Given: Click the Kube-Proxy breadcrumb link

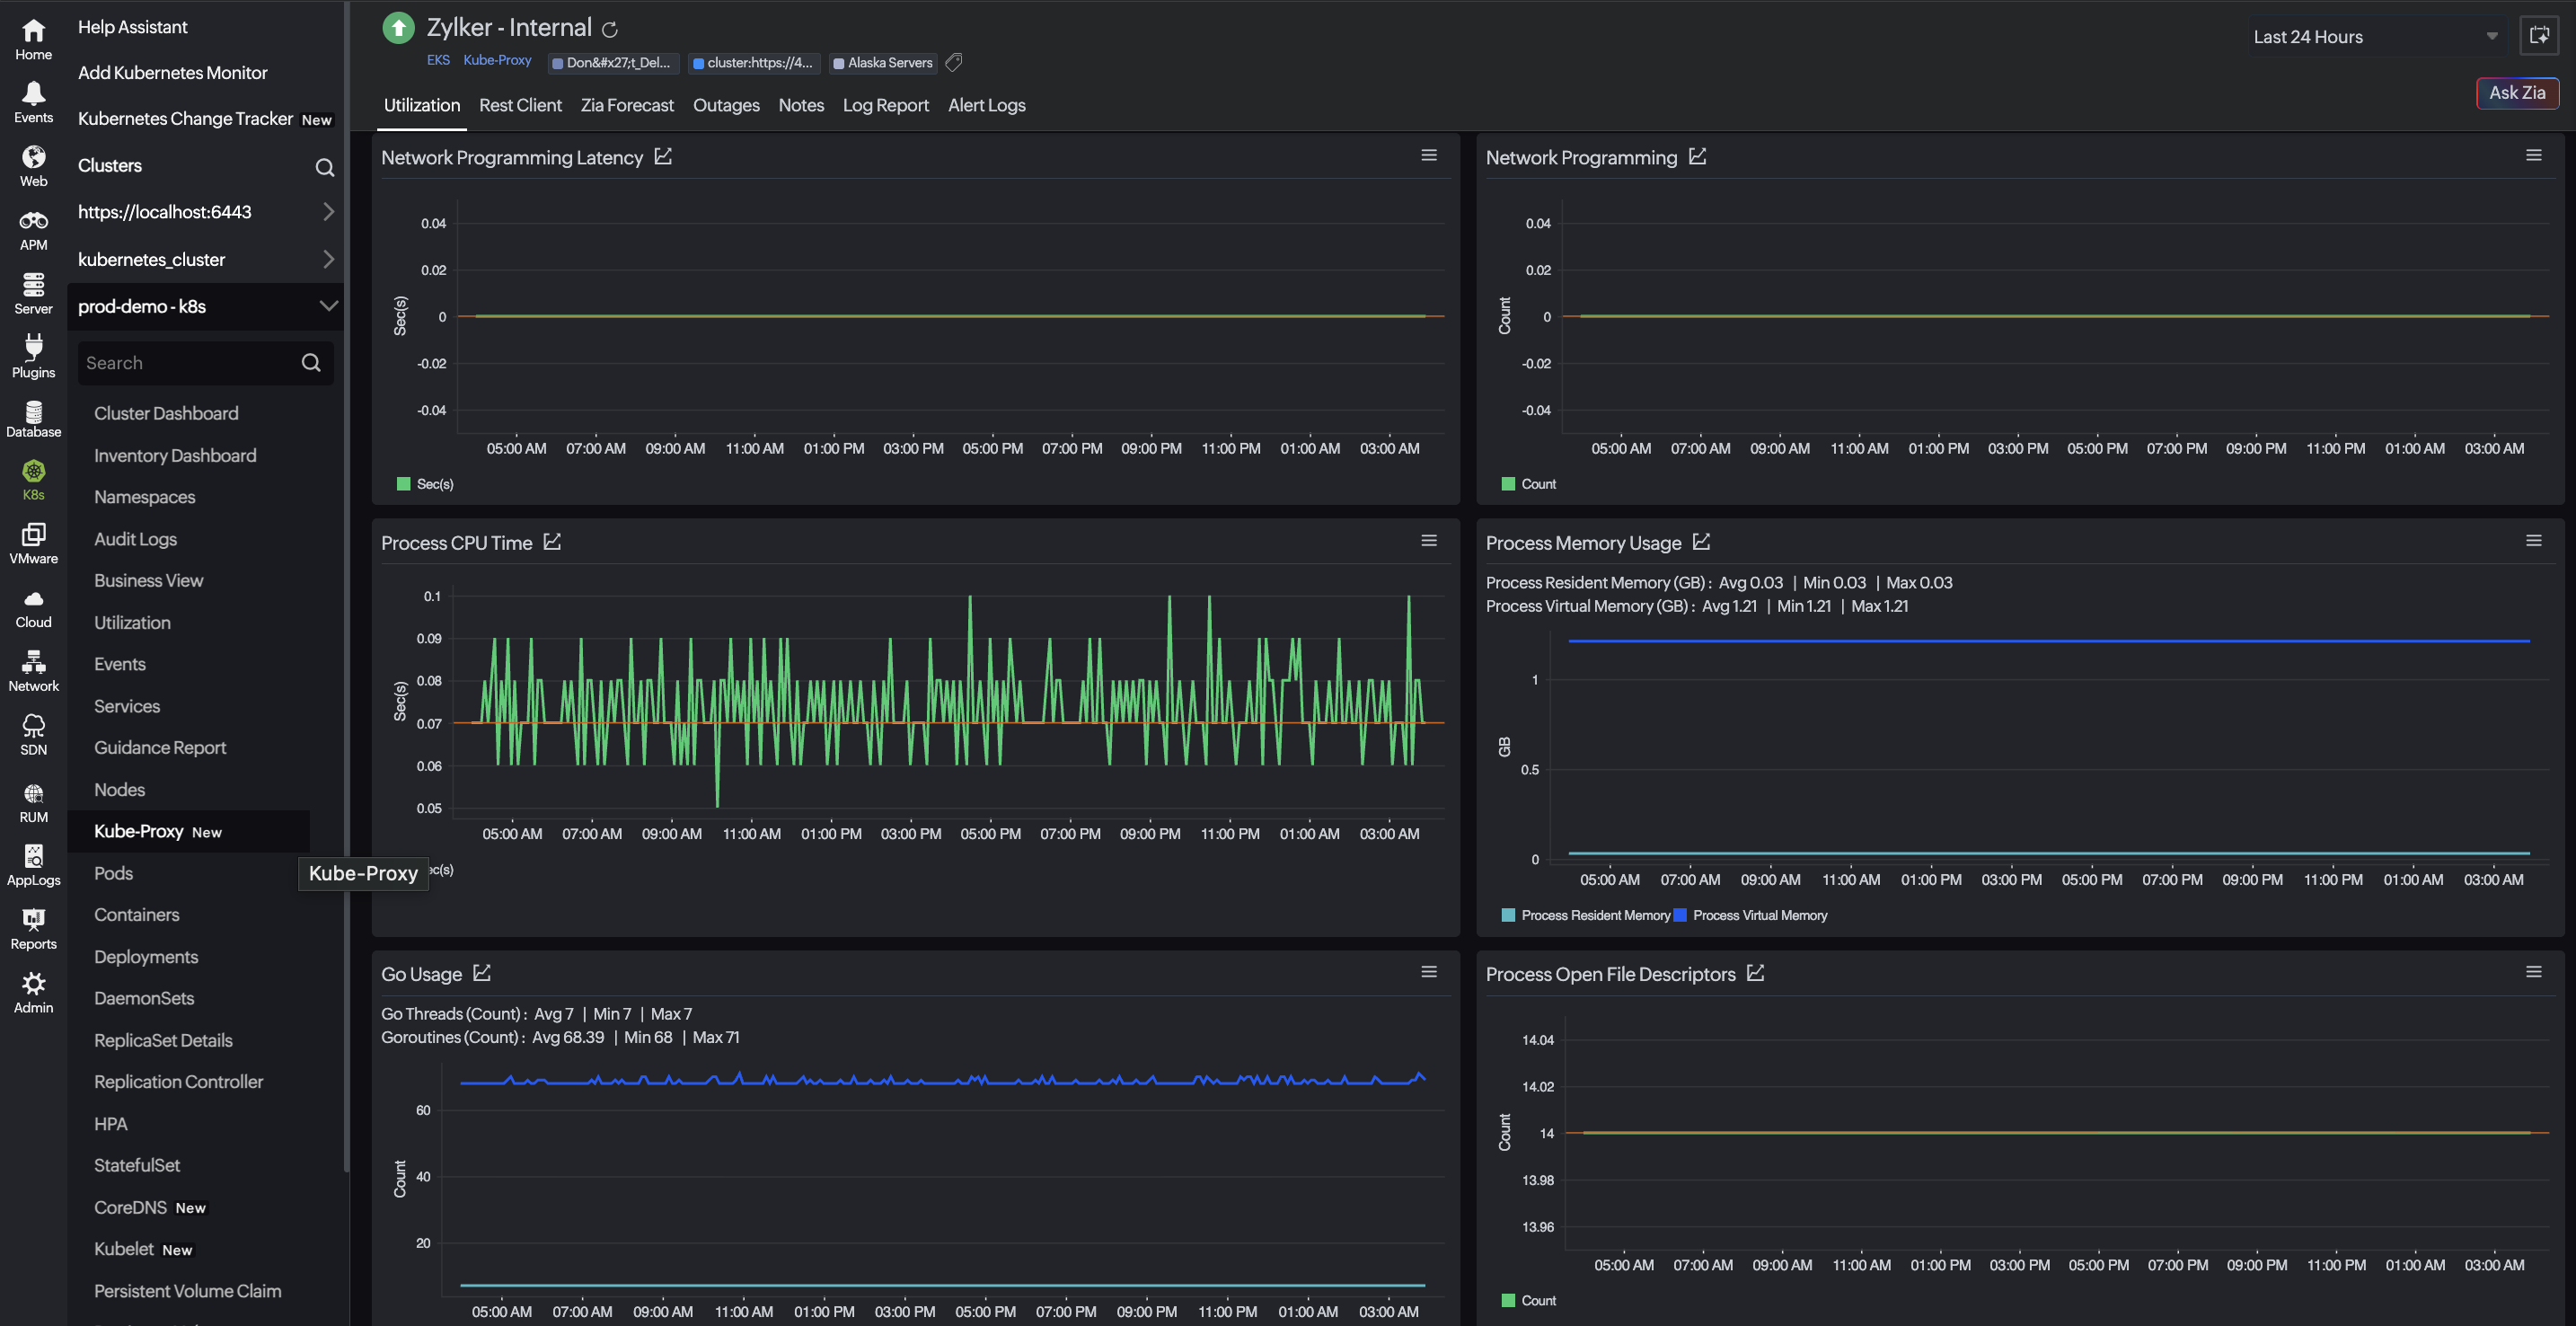Looking at the screenshot, I should tap(497, 60).
